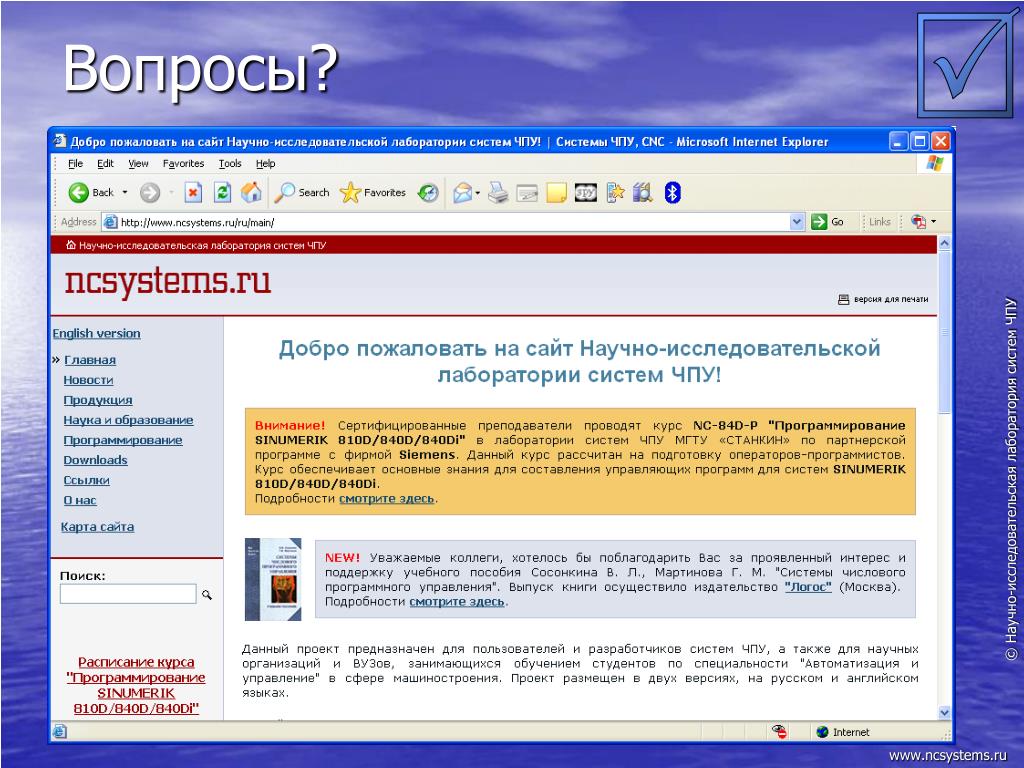Open the red Расписание курса link
The width and height of the screenshot is (1024, 768).
136,685
